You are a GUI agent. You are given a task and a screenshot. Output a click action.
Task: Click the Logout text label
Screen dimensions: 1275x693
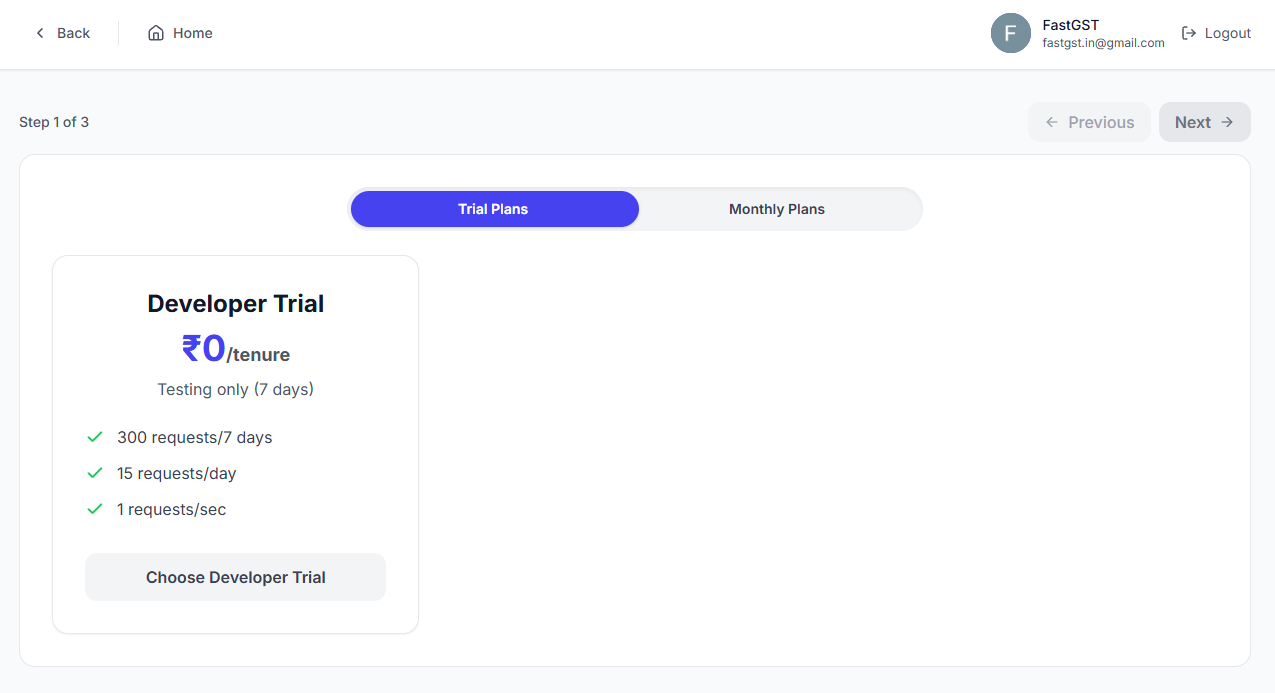1228,33
